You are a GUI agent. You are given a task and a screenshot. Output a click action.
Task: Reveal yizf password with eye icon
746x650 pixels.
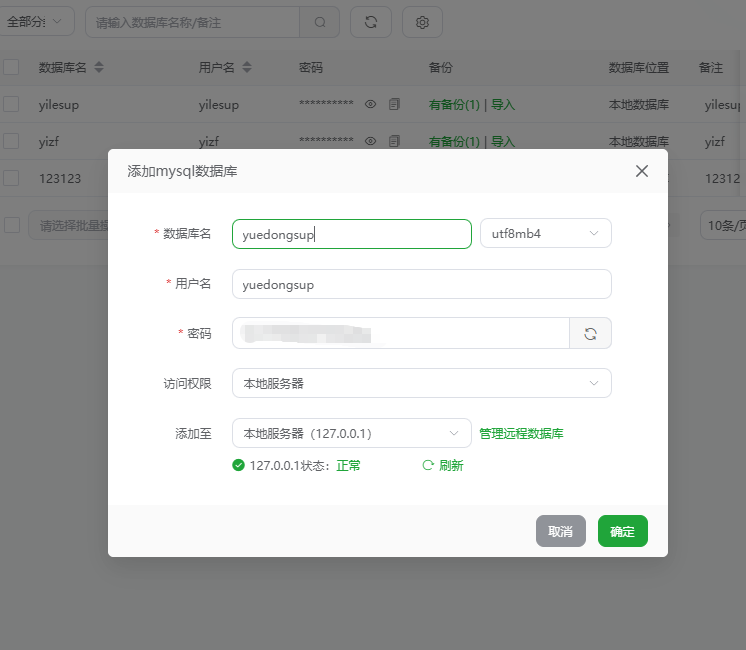coord(370,141)
